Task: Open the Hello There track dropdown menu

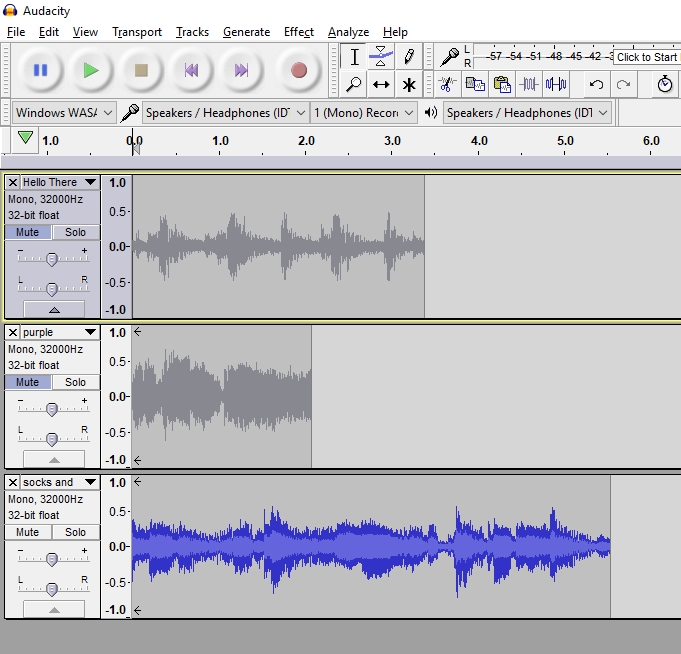Action: click(x=90, y=182)
